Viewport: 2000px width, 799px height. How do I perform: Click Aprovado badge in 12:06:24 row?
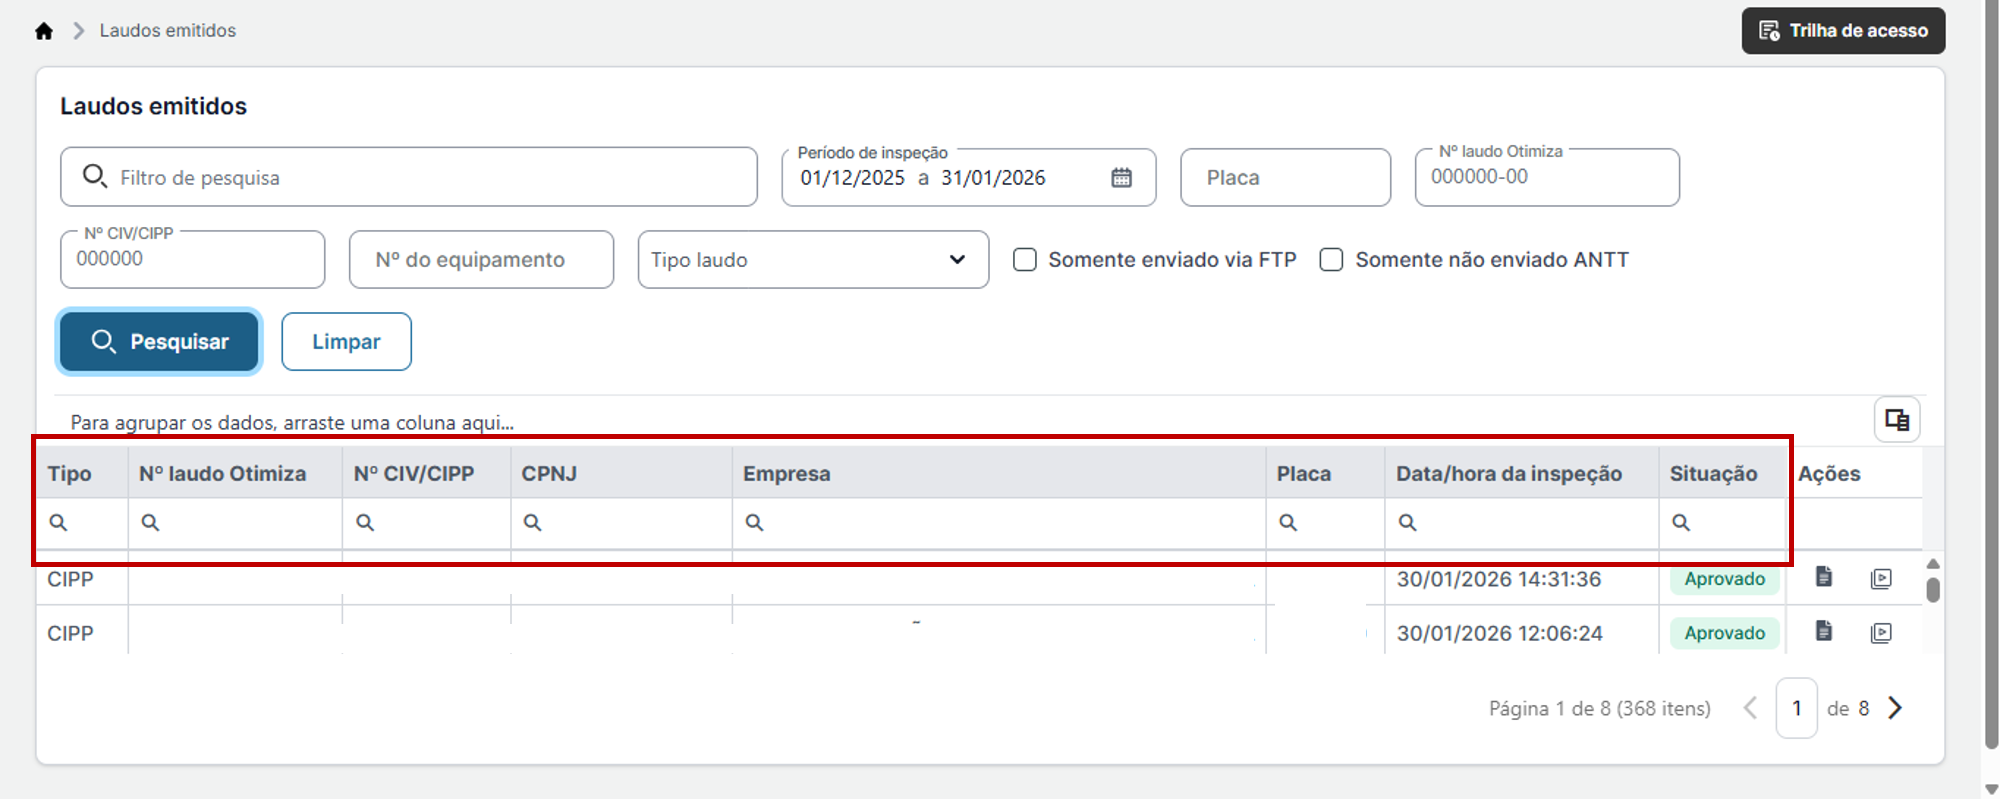click(x=1724, y=633)
